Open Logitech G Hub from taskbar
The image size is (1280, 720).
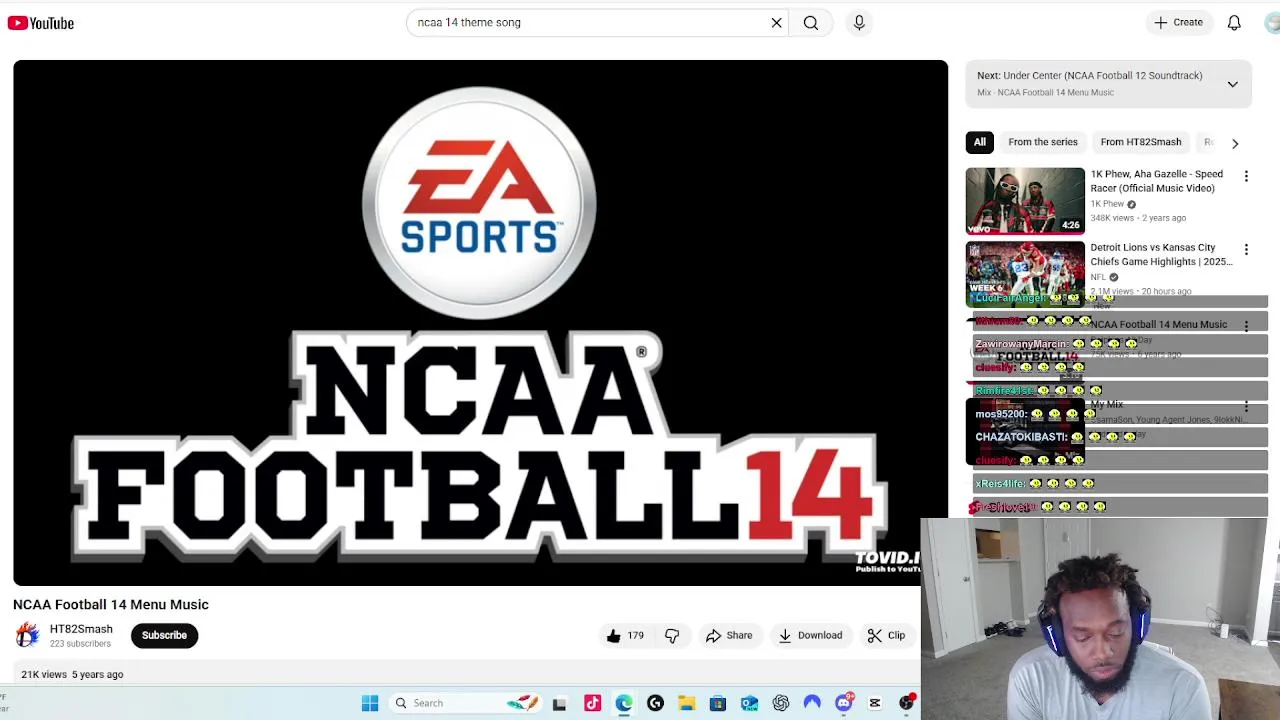click(655, 703)
